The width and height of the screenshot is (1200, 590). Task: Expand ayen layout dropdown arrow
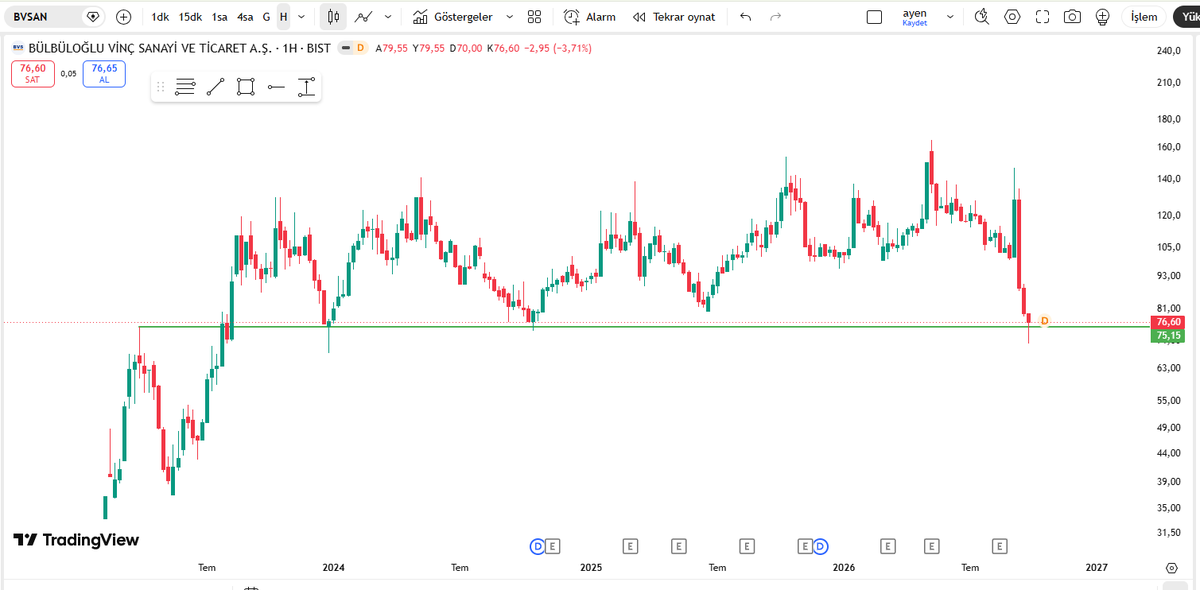coord(950,17)
